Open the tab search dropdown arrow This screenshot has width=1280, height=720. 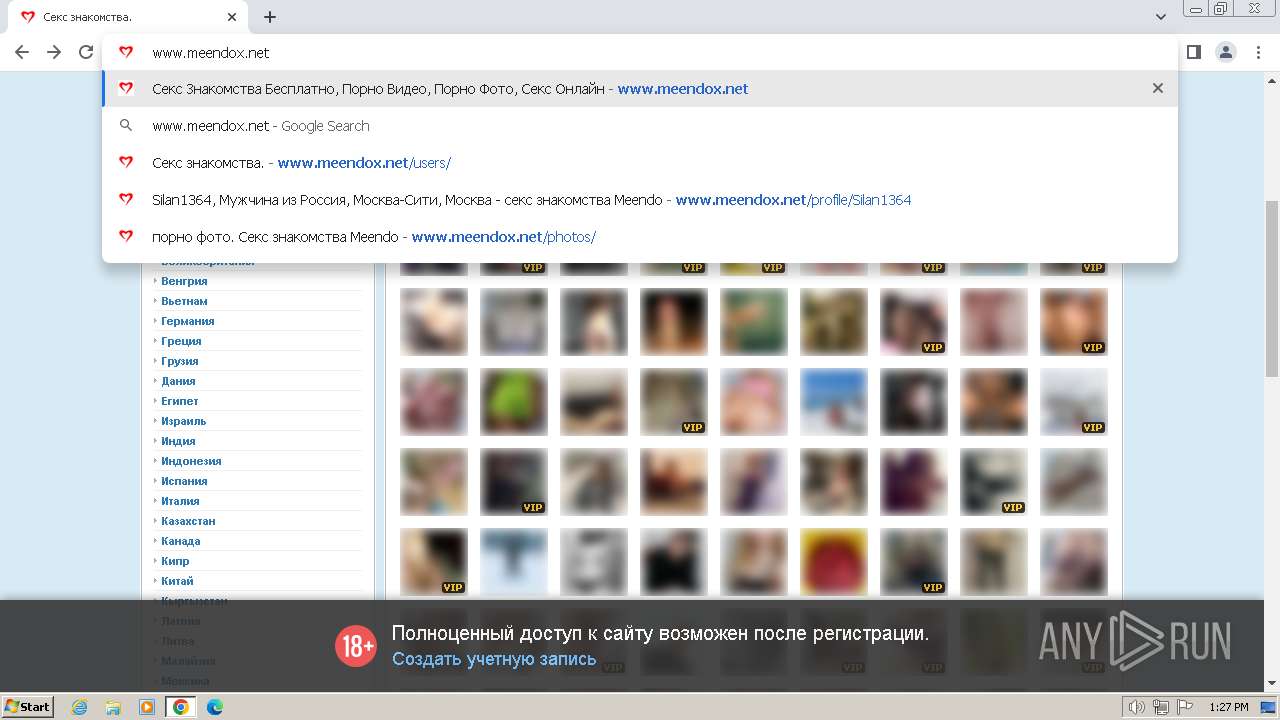(1161, 17)
